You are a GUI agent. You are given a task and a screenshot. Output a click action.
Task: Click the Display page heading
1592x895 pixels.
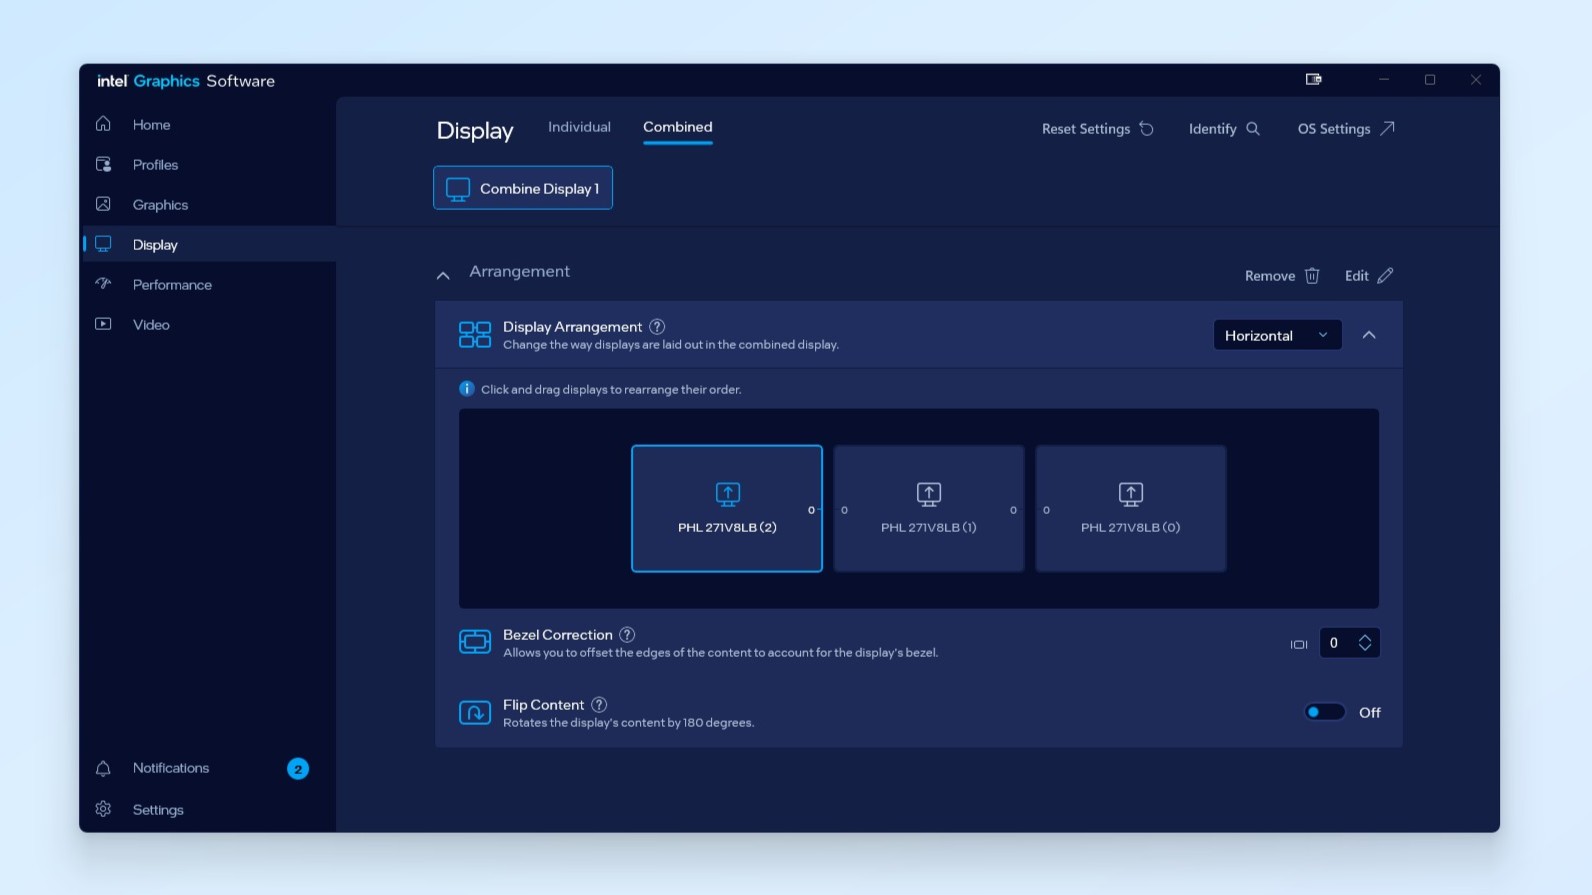pos(475,131)
